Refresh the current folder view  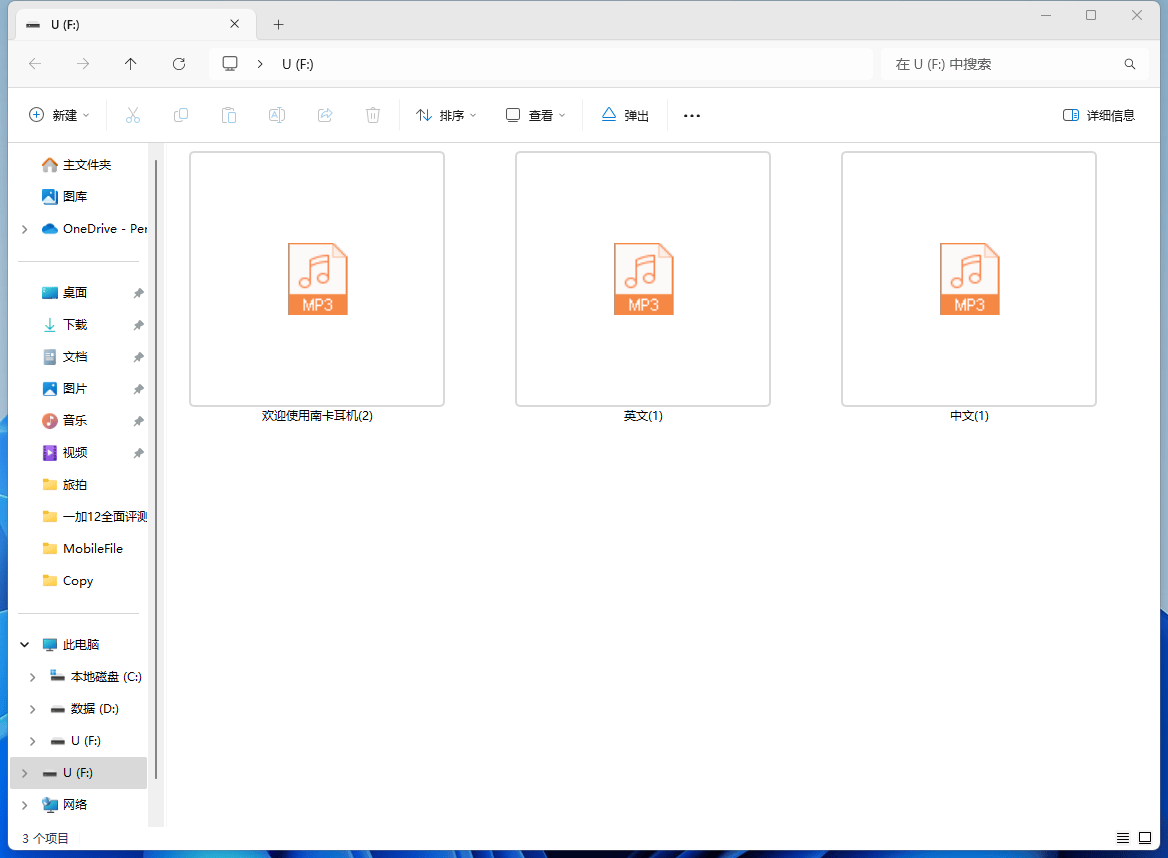179,63
